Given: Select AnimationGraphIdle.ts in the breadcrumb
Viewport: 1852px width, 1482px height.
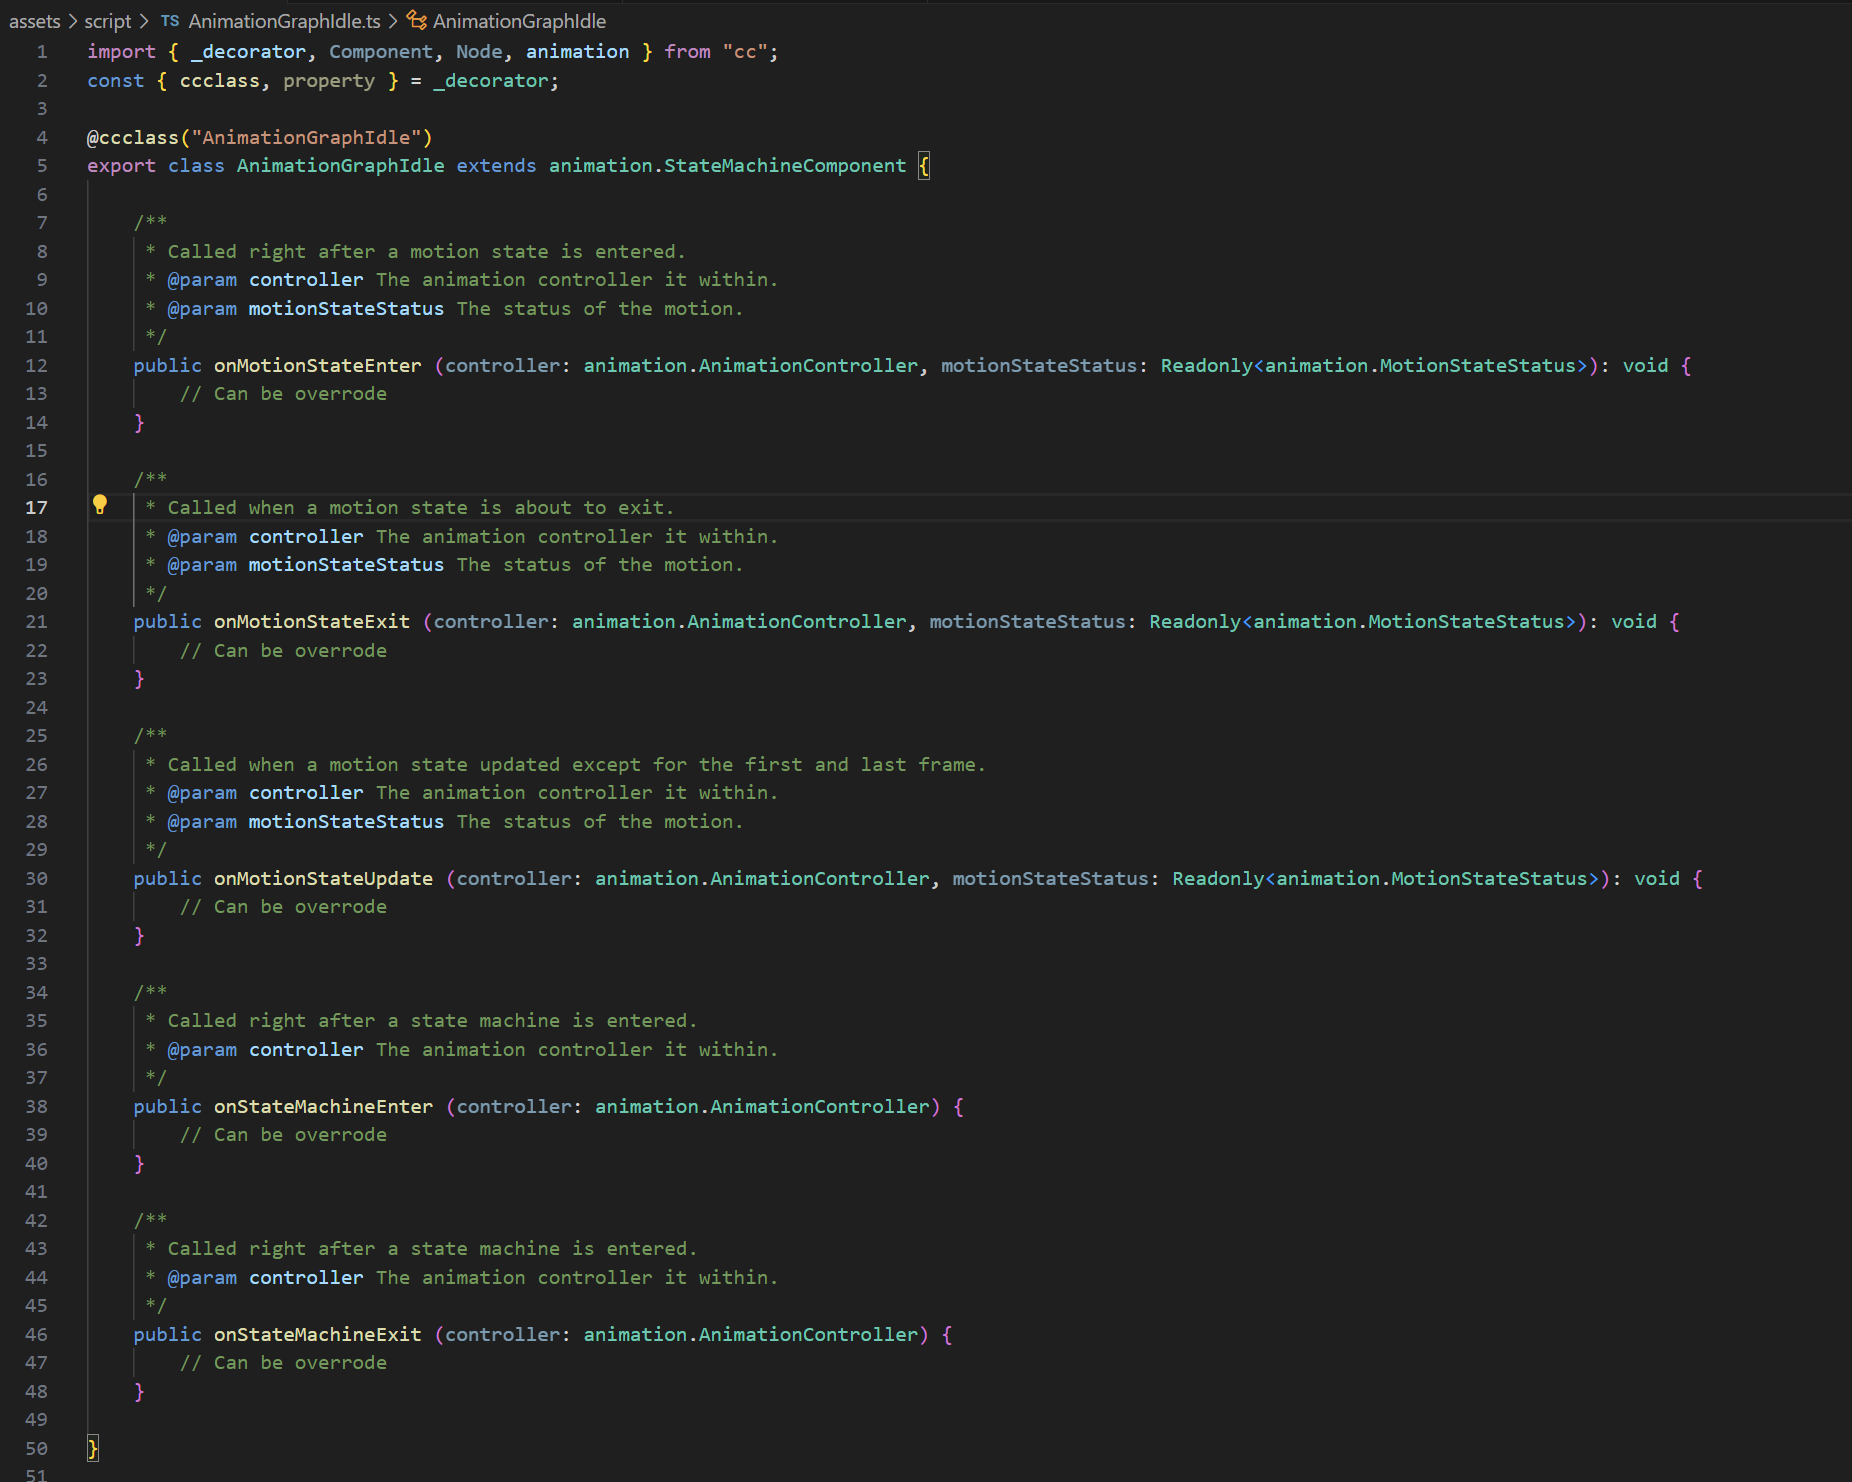Looking at the screenshot, I should tap(284, 21).
